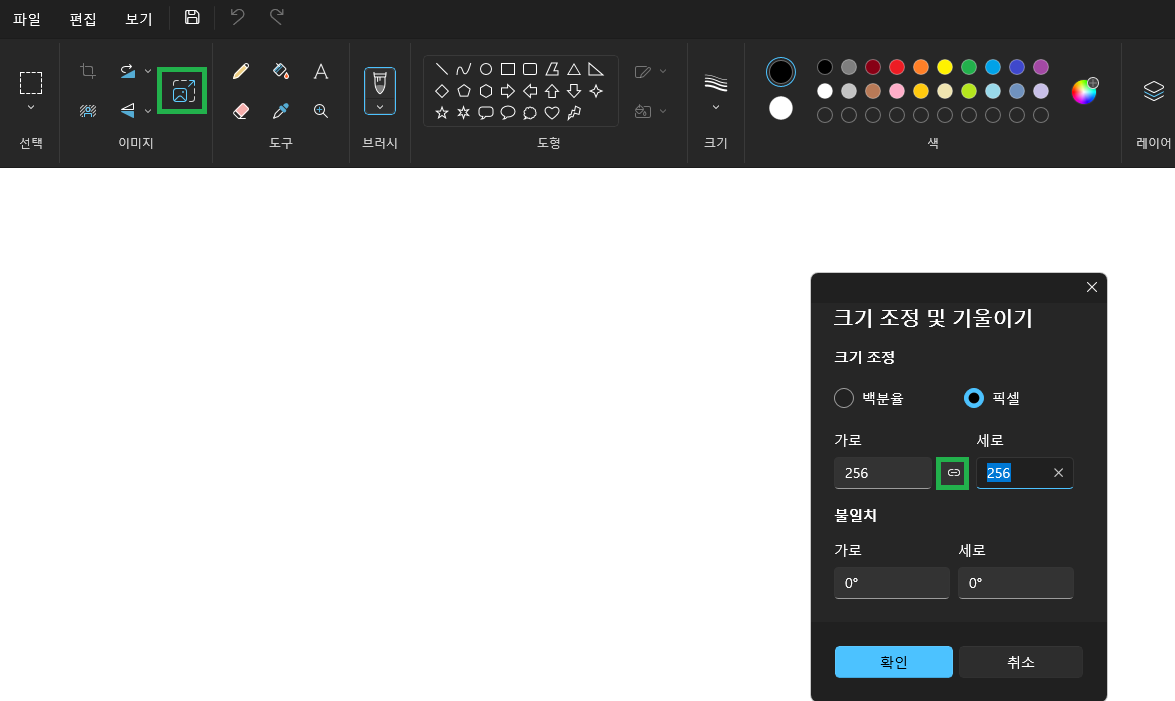Click the 세로 skew degrees field
The width and height of the screenshot is (1175, 701).
(1015, 583)
